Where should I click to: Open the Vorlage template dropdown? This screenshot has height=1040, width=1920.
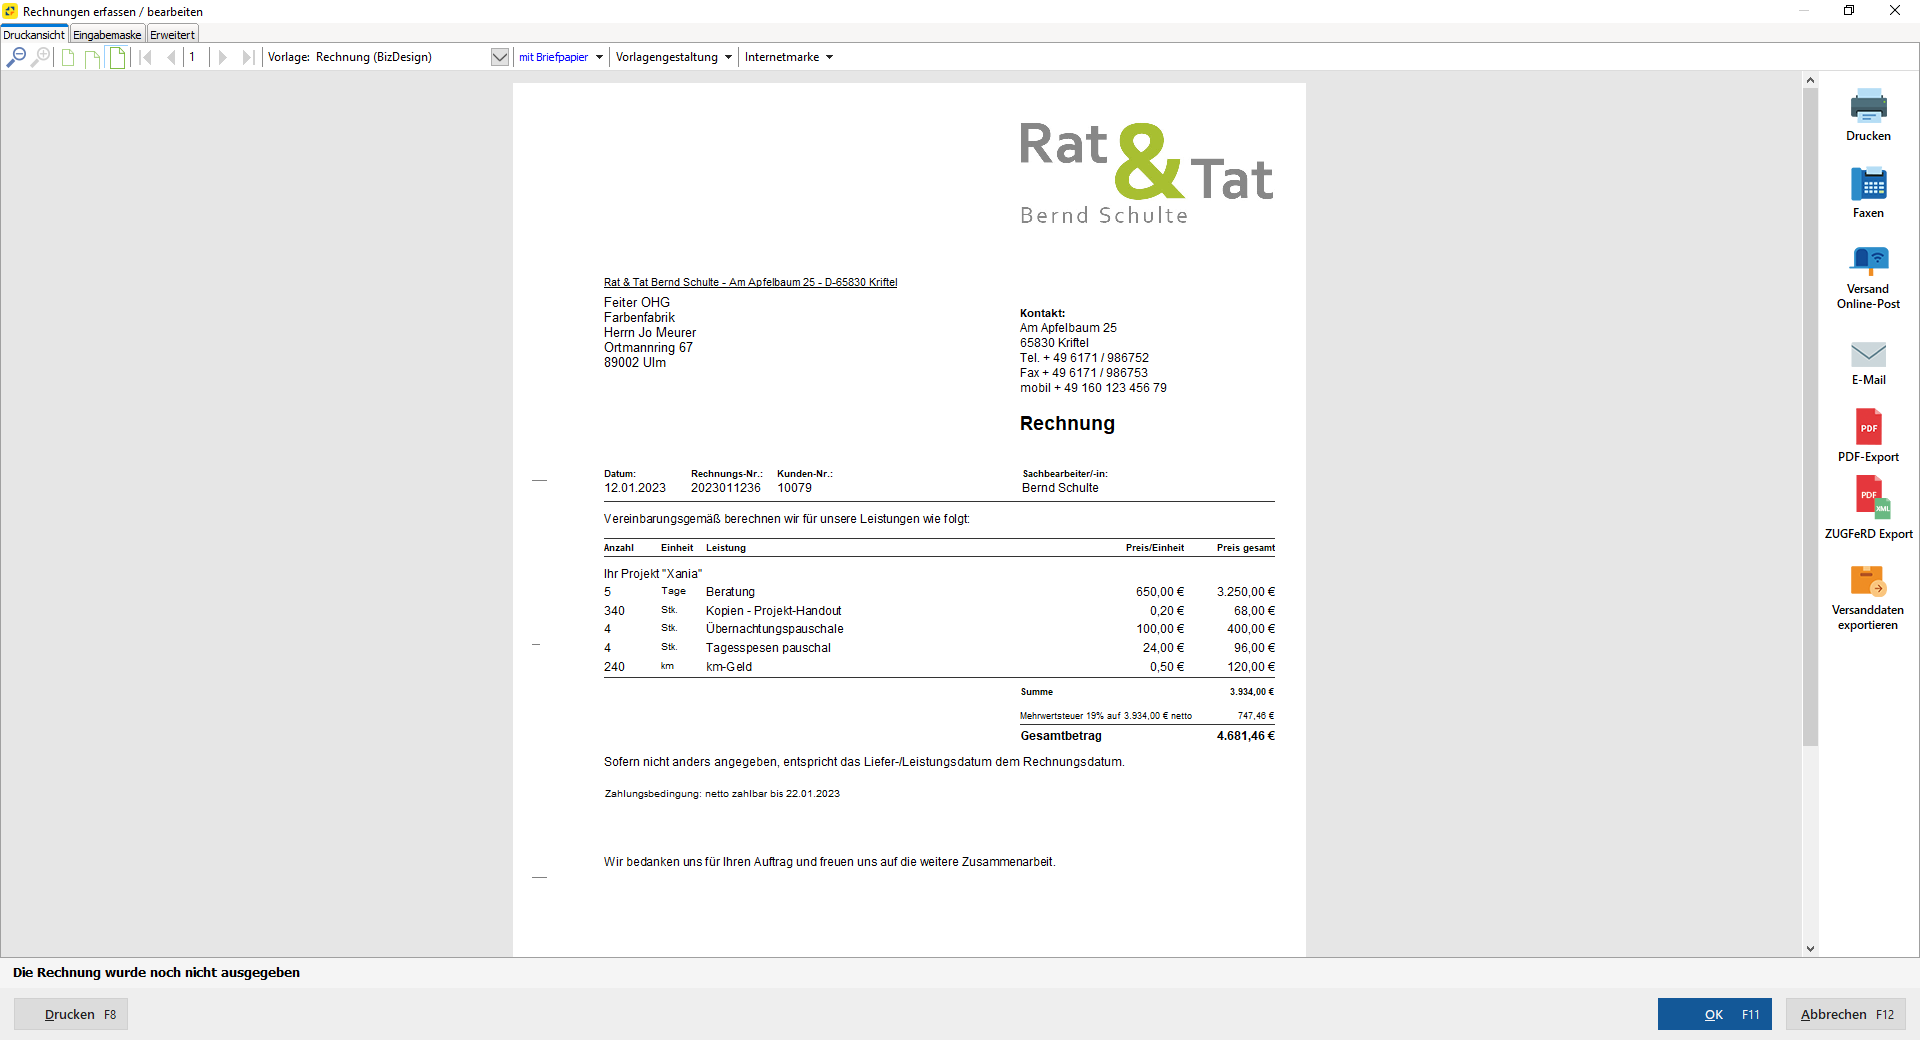500,57
